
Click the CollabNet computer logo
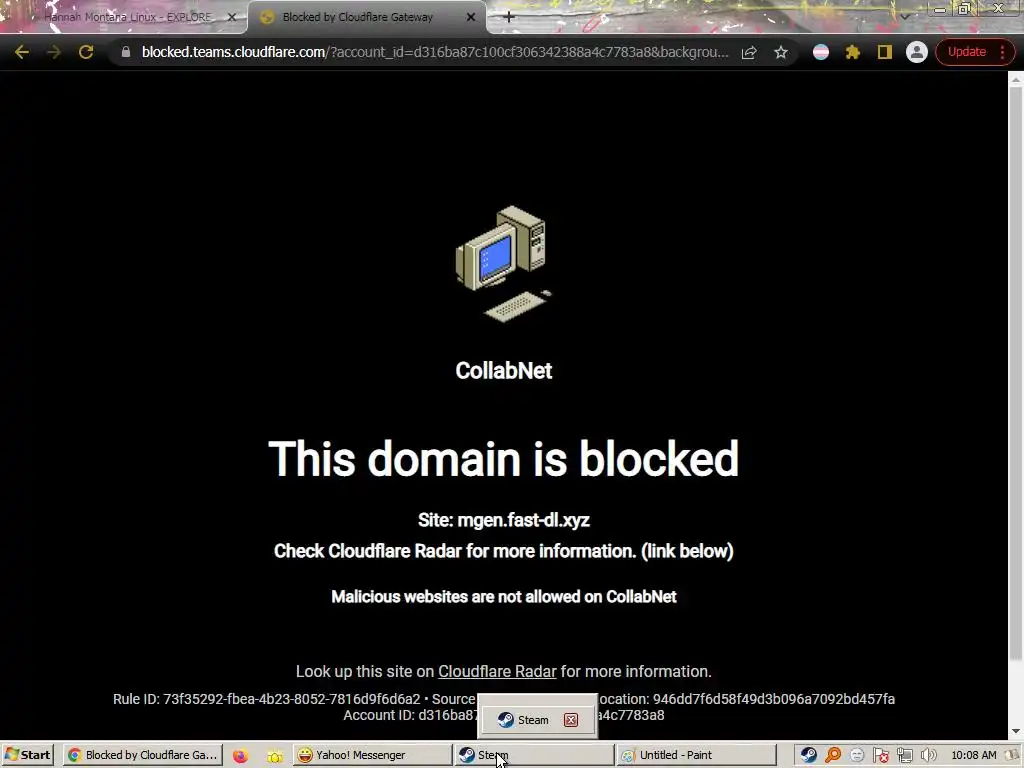[504, 264]
